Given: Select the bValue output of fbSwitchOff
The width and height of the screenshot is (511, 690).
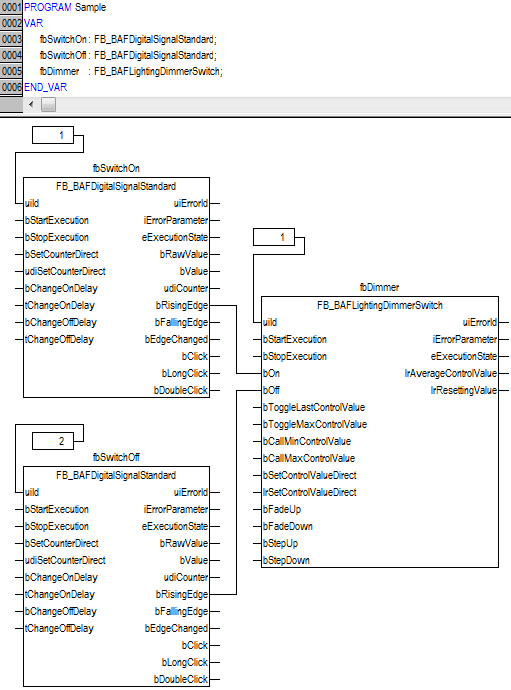Looking at the screenshot, I should pos(194,561).
